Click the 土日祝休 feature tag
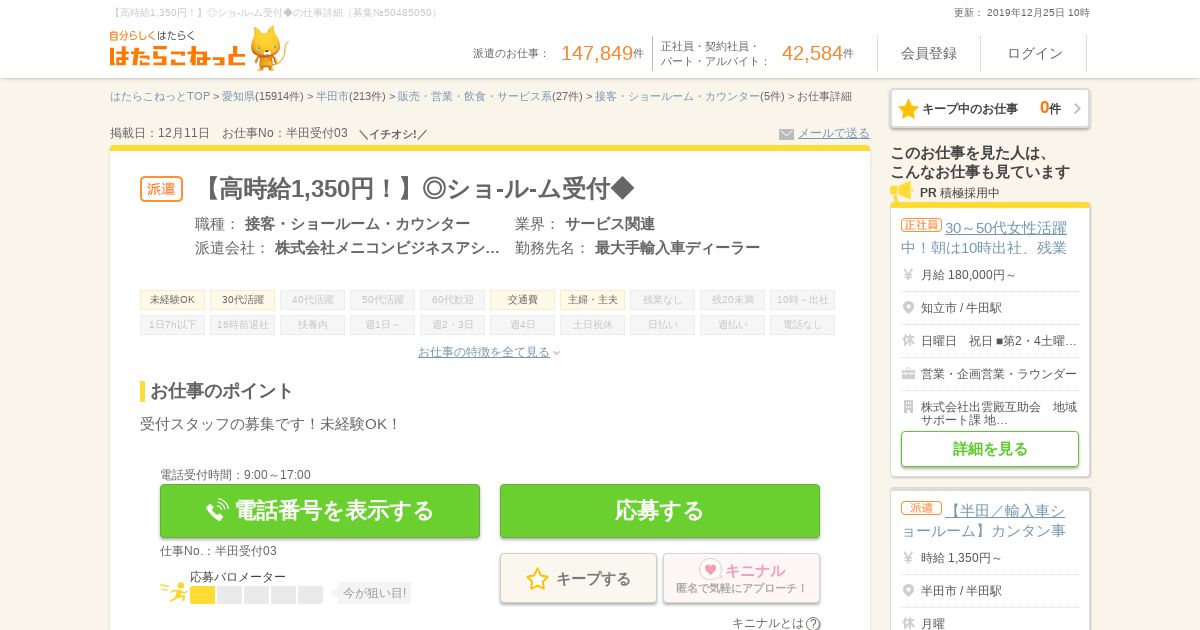 click(592, 325)
